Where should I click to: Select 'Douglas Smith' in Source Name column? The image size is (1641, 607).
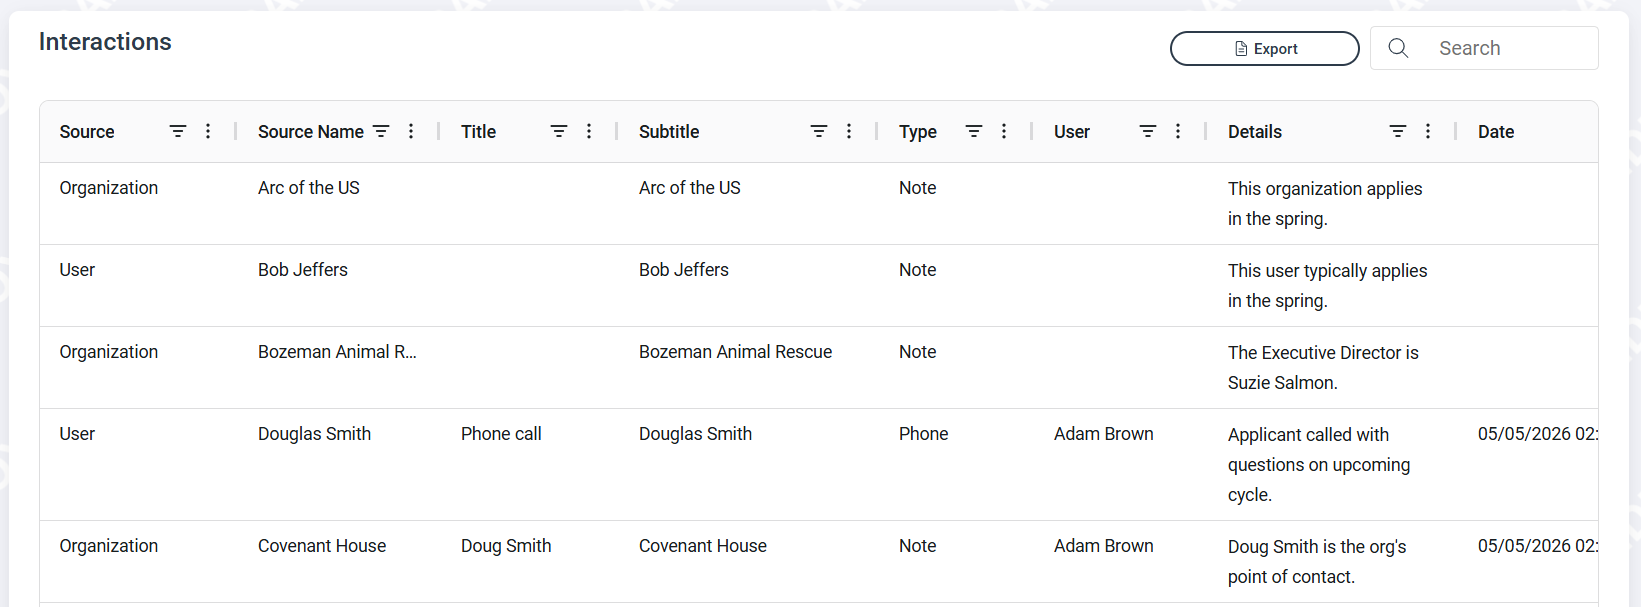click(314, 434)
